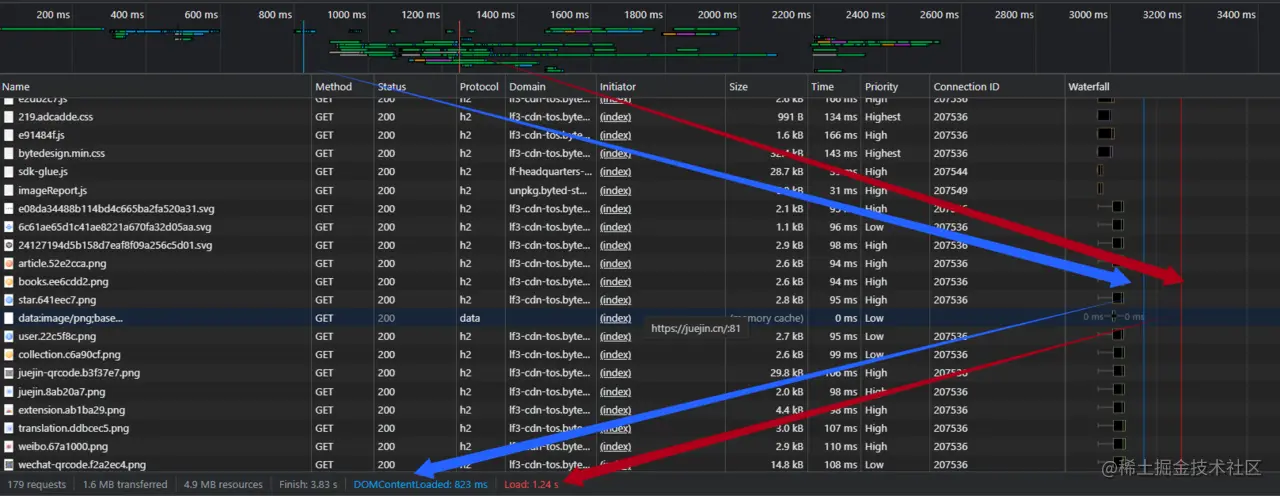Image resolution: width=1280 pixels, height=496 pixels.
Task: Sort by the Protocol column header
Action: [481, 87]
